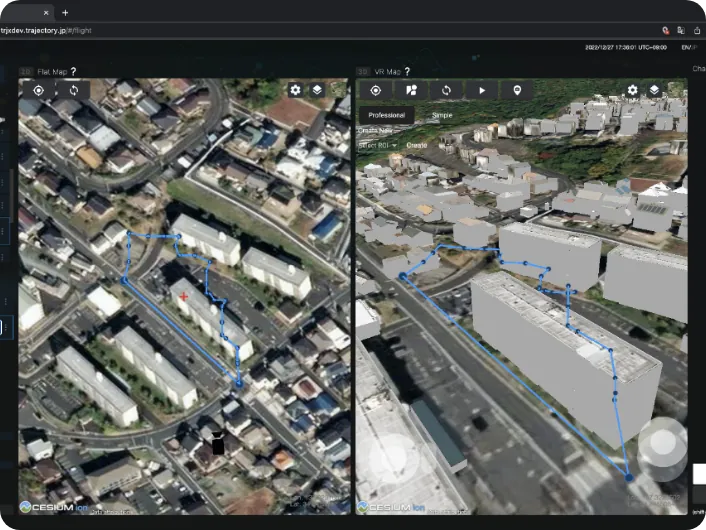Click the Cesium ion logo on VR Map

click(x=391, y=507)
